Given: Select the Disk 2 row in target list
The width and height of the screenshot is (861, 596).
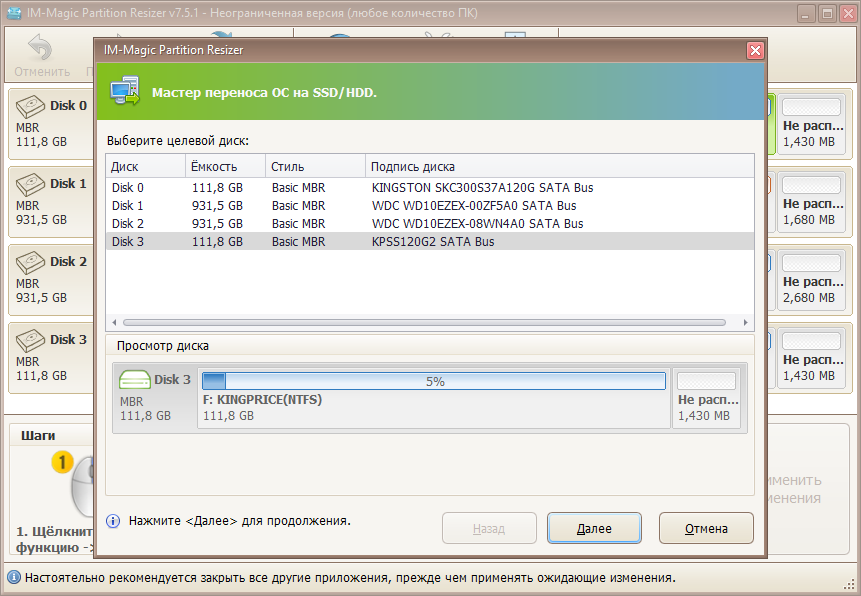Looking at the screenshot, I should coord(430,224).
